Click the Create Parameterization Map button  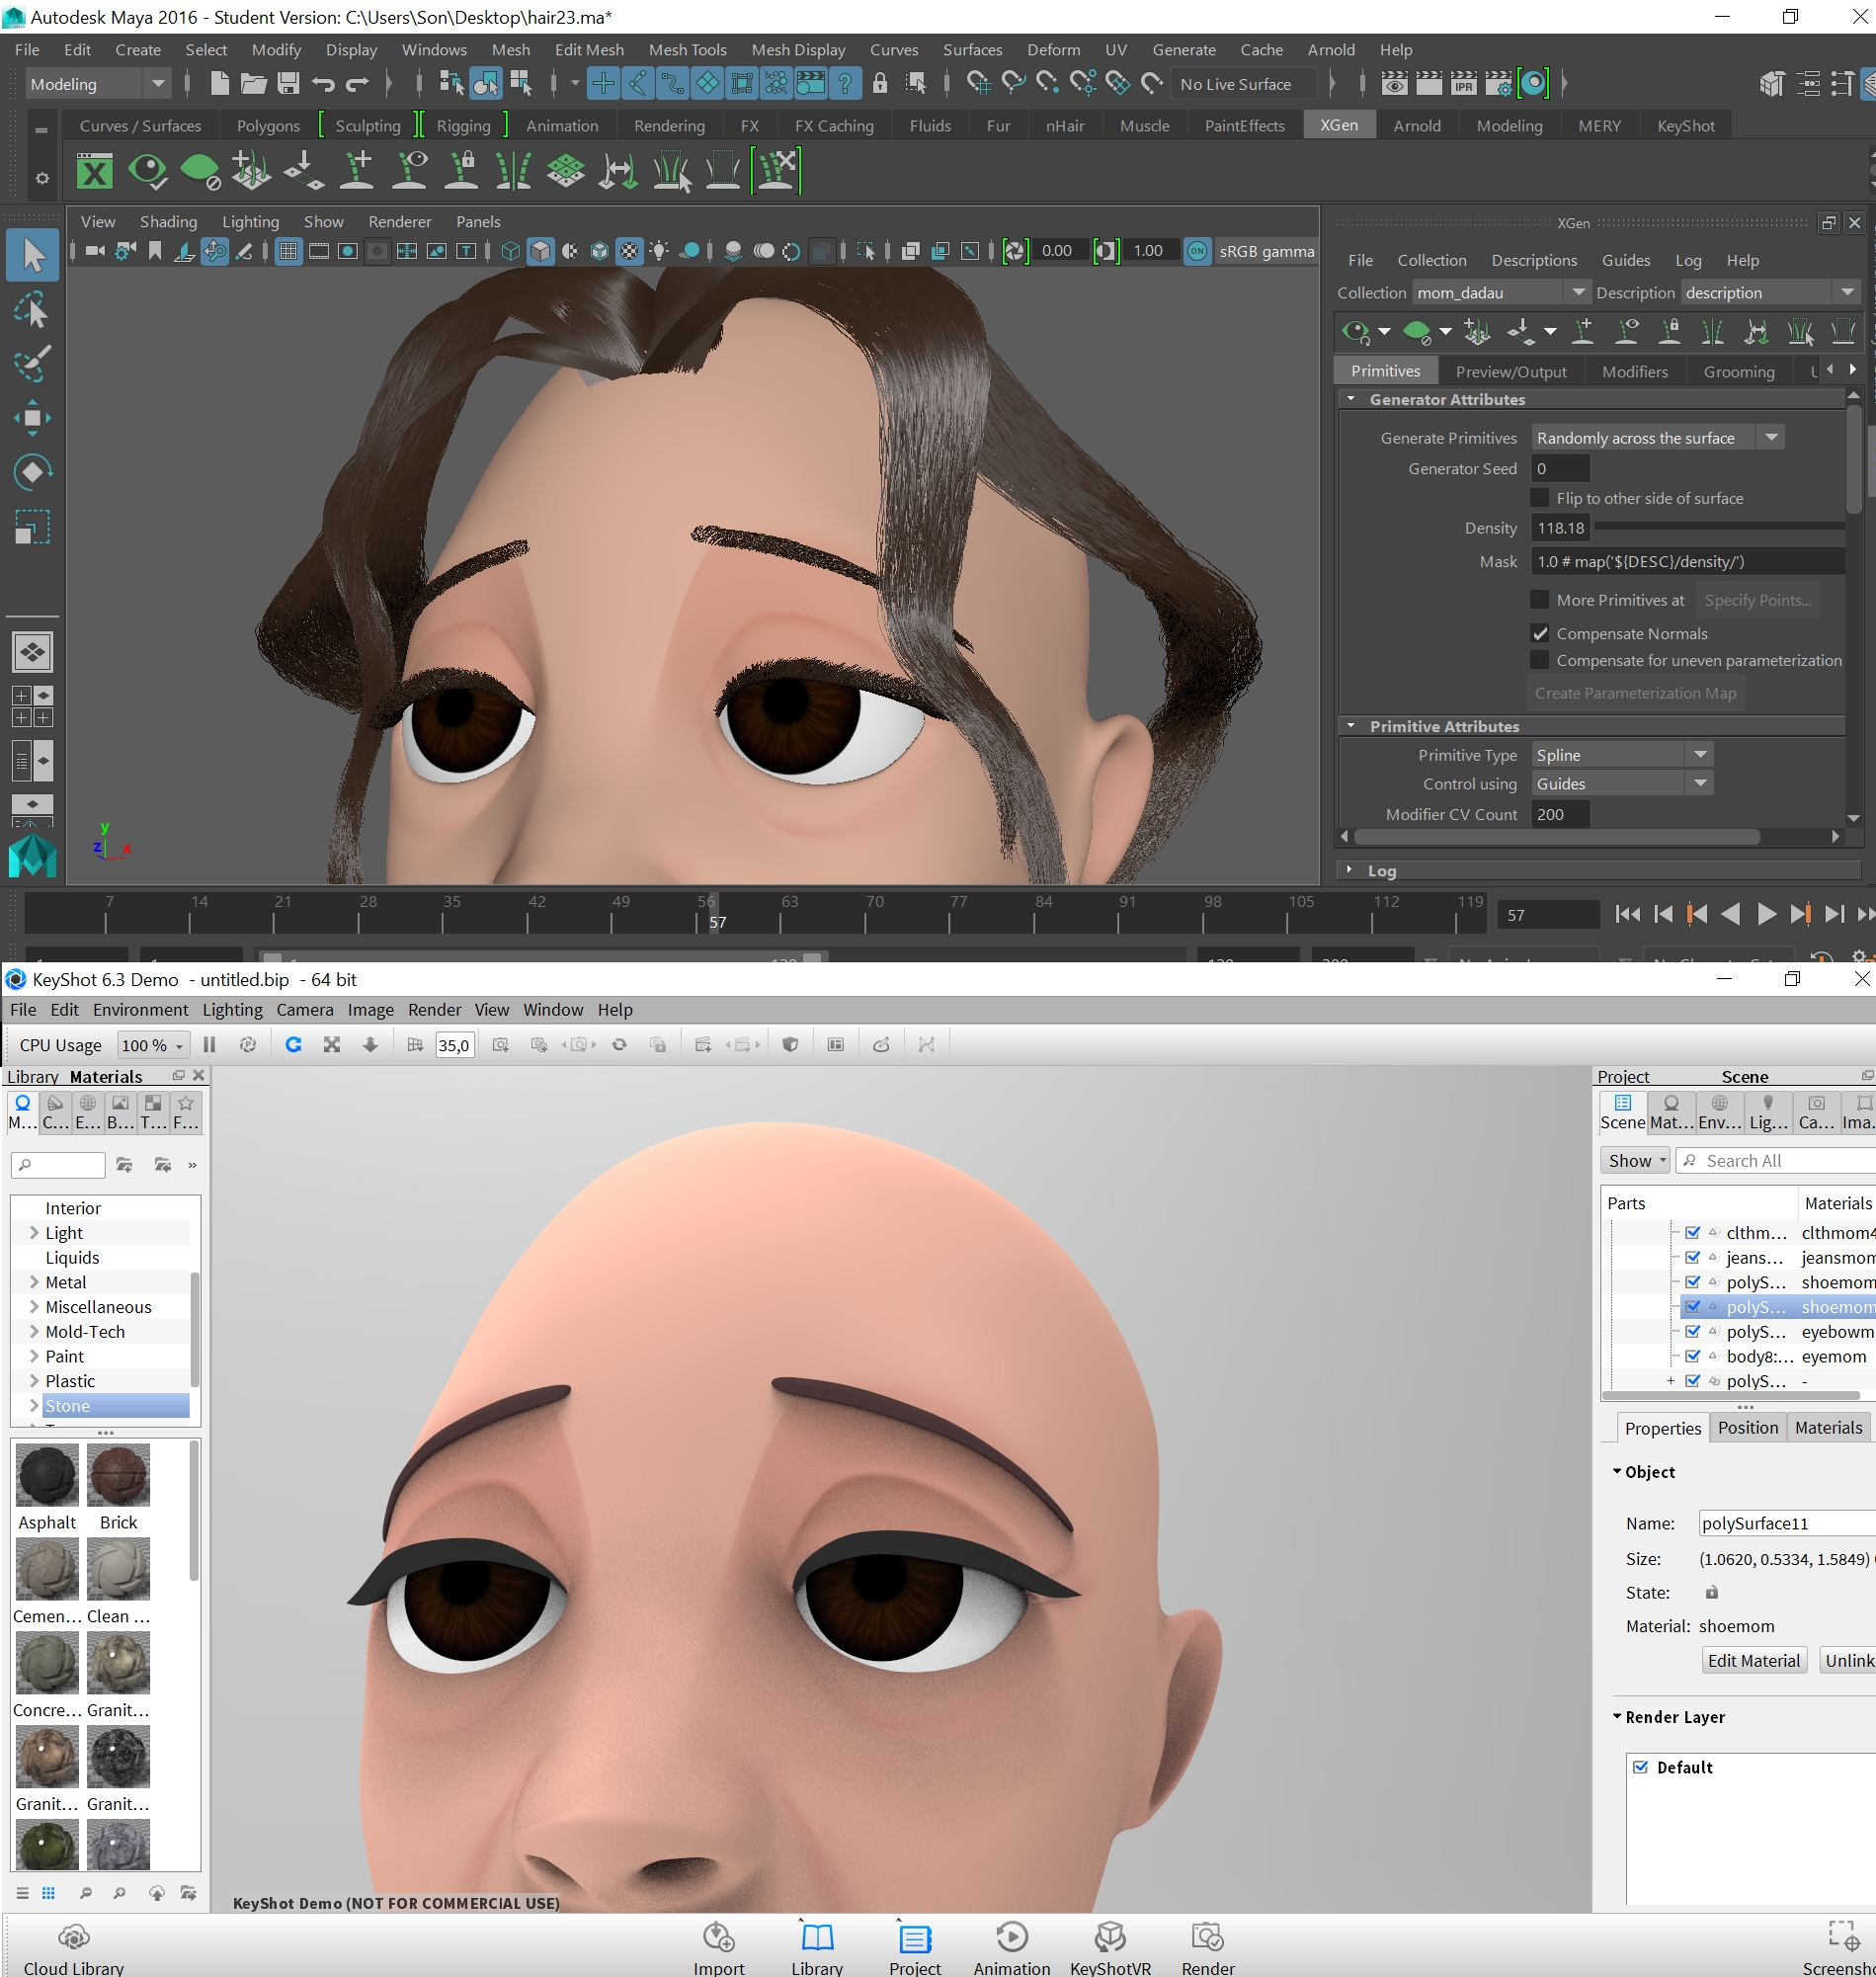[x=1635, y=692]
